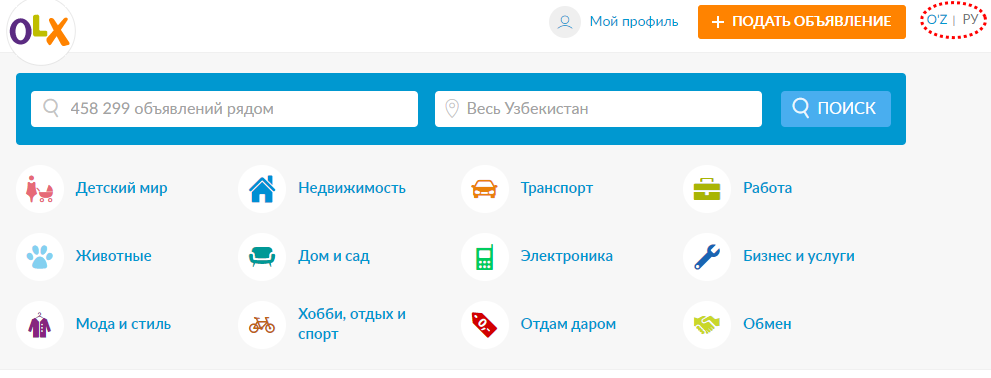The height and width of the screenshot is (378, 991).
Task: Click the bicycle icon for Хобби
Action: coord(262,325)
